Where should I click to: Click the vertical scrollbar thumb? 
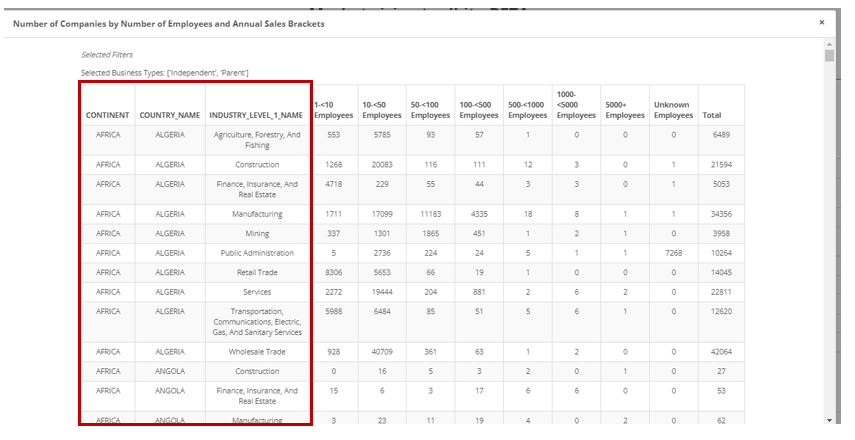click(829, 56)
